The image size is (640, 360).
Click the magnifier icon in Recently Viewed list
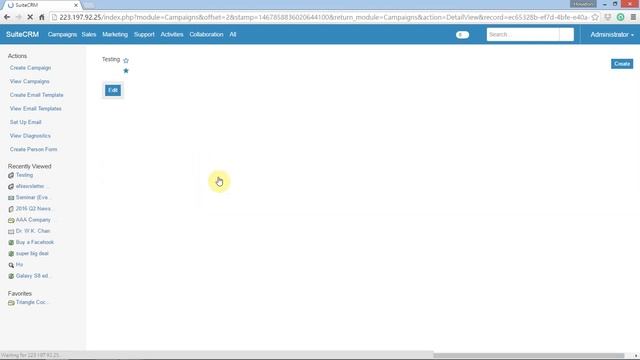[11, 265]
